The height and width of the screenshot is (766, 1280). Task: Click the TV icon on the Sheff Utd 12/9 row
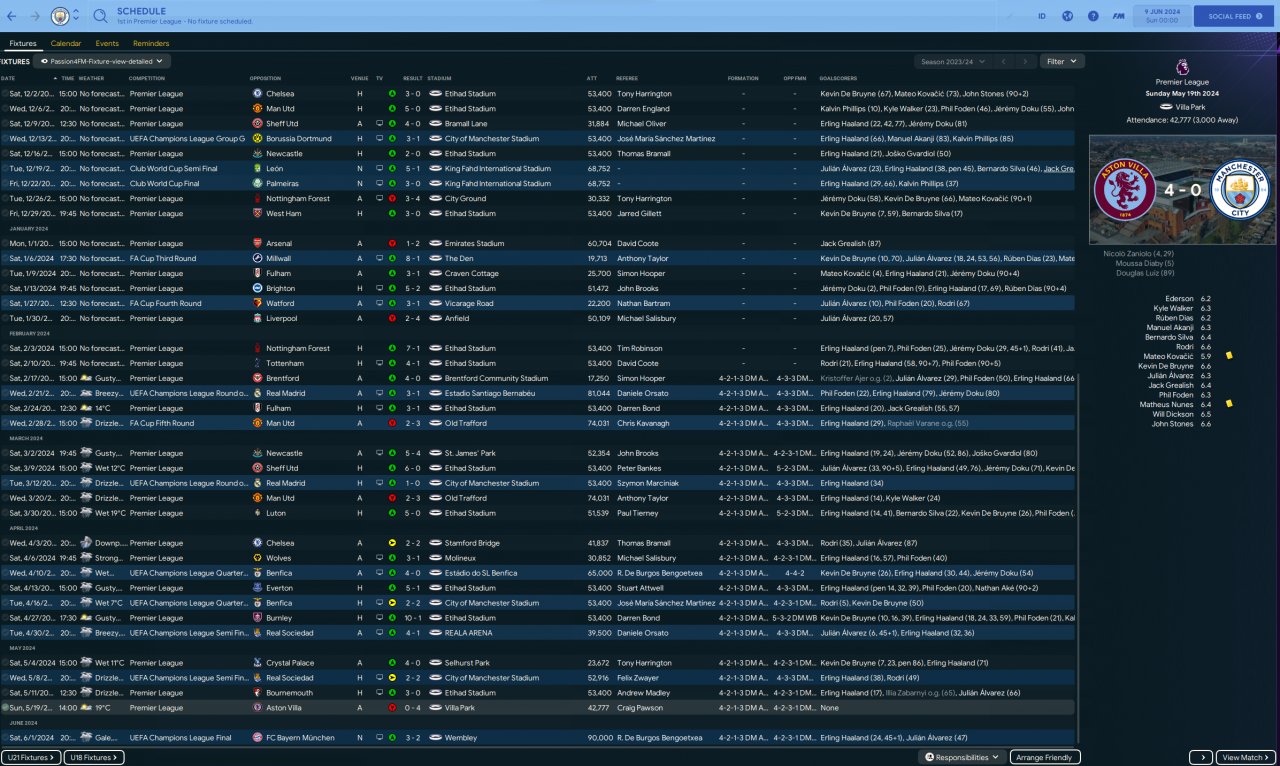379,124
